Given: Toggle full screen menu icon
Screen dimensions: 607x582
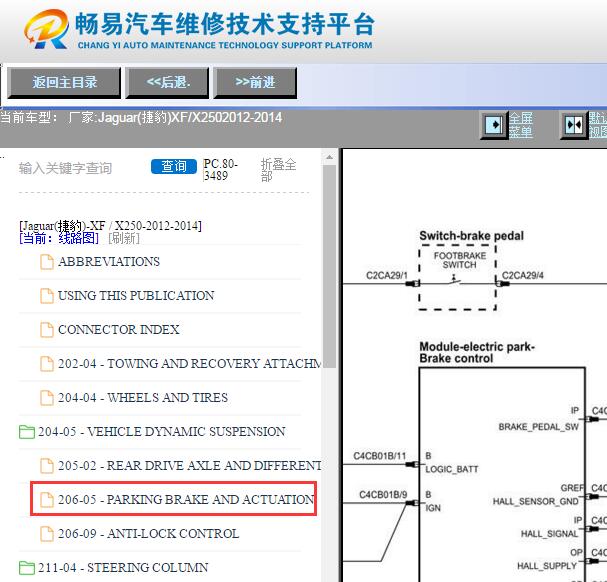Looking at the screenshot, I should (494, 125).
